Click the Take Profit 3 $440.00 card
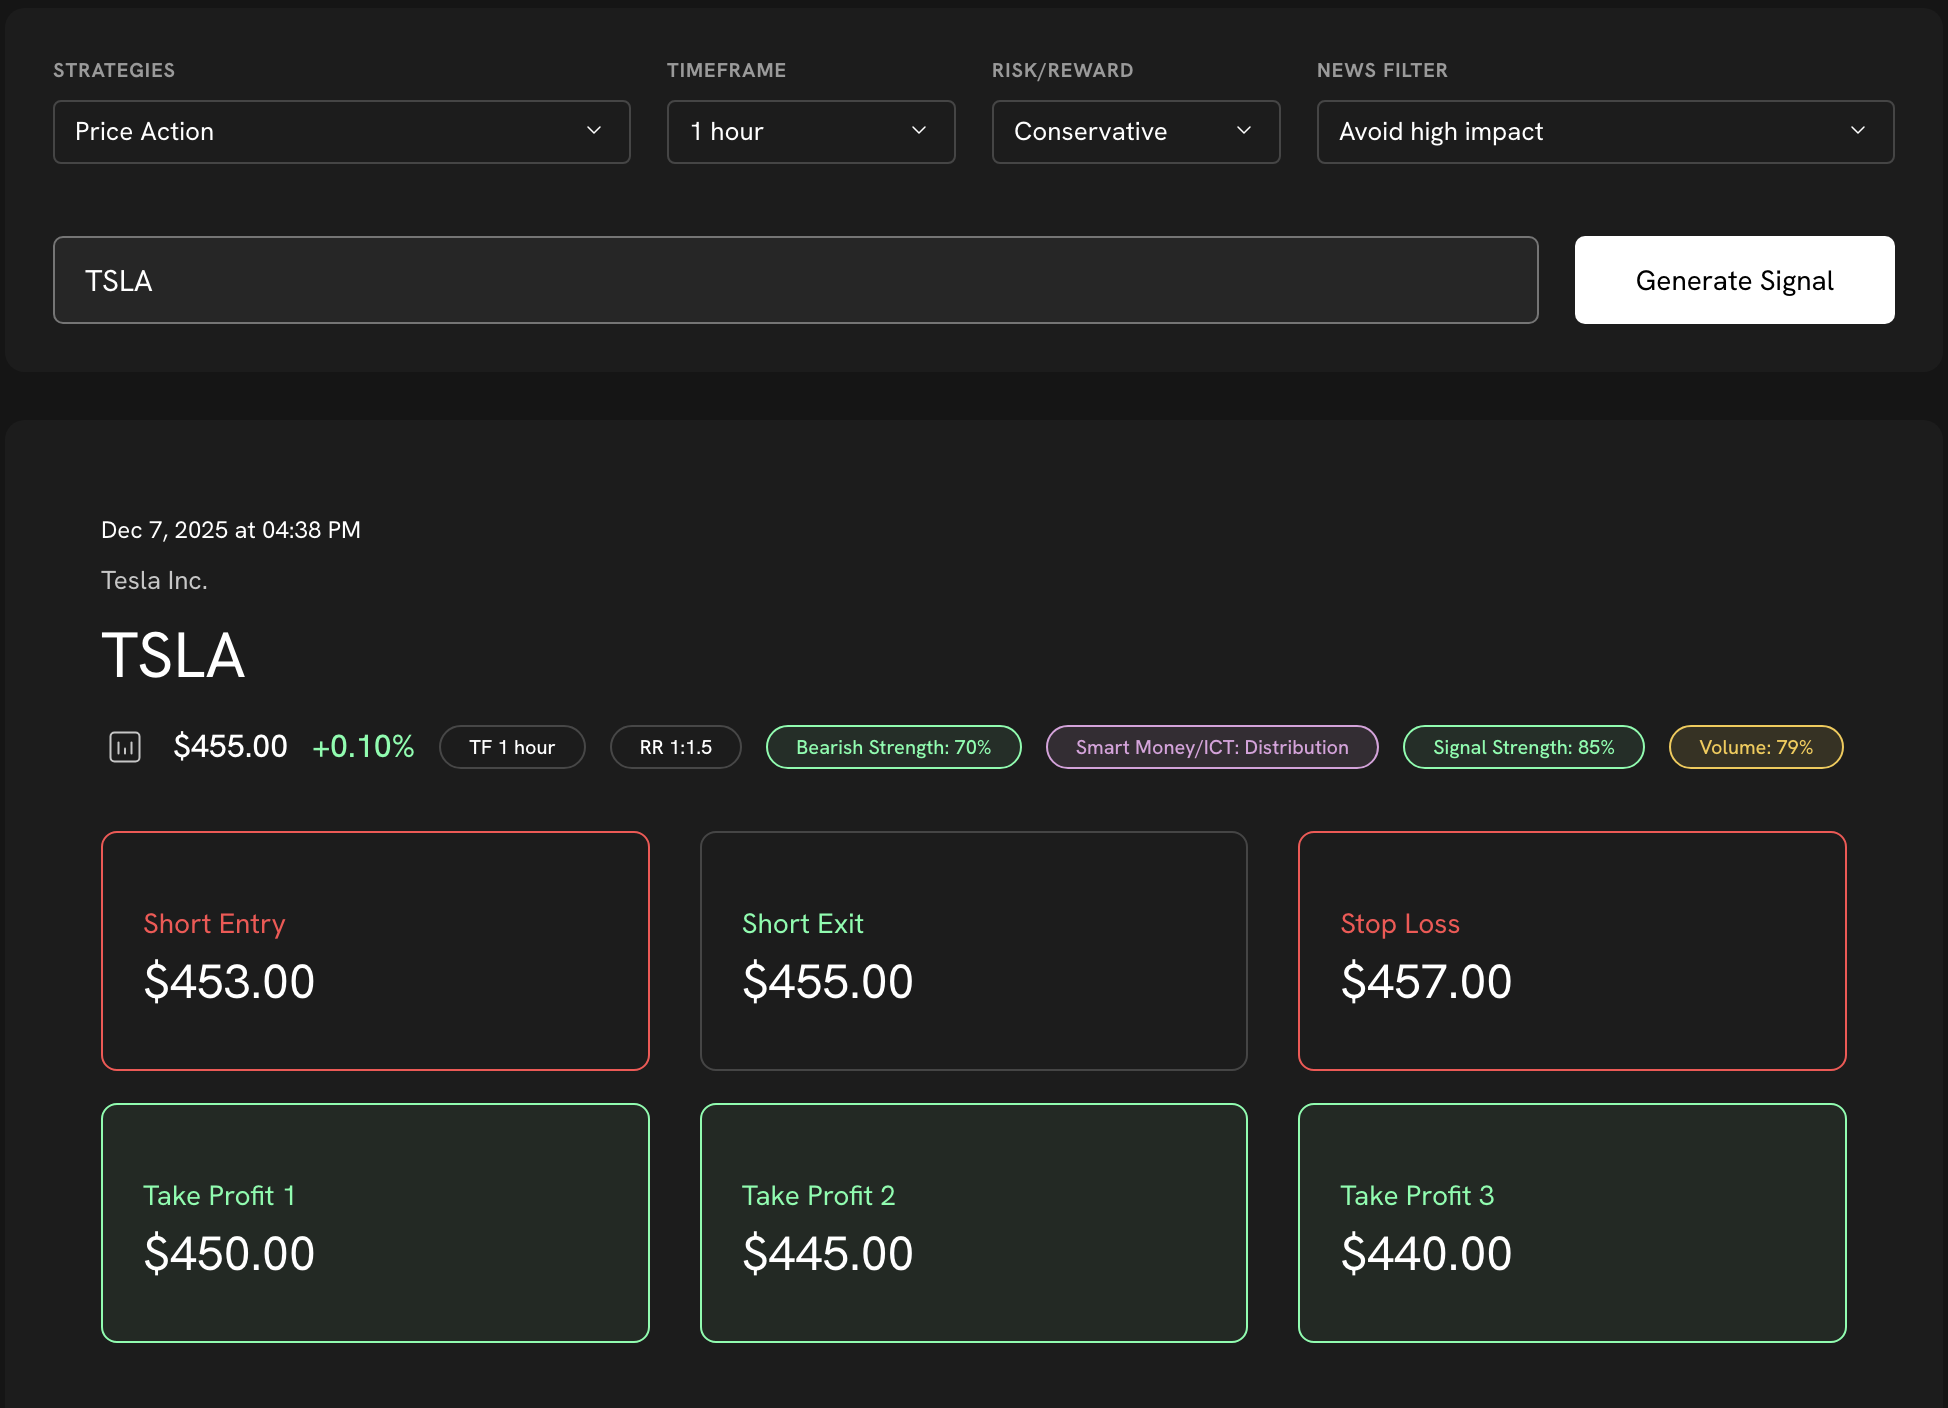Viewport: 1948px width, 1408px height. pyautogui.click(x=1571, y=1222)
